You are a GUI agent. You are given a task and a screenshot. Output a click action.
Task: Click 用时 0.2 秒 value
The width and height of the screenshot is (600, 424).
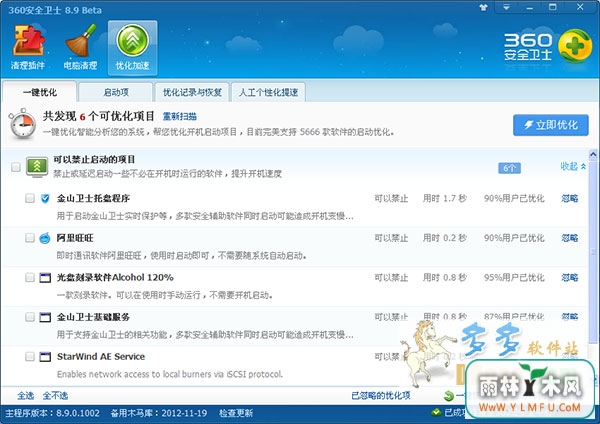click(x=445, y=238)
